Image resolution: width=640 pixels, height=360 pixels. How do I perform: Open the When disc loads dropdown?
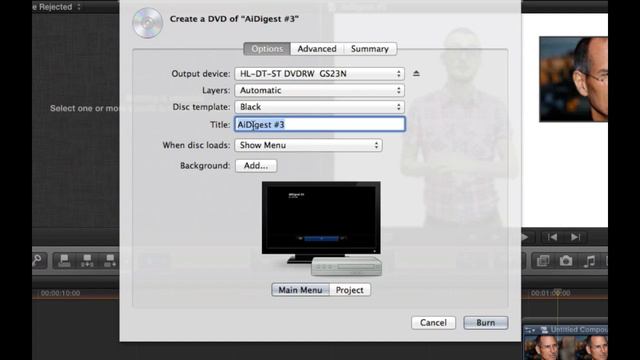tap(308, 145)
